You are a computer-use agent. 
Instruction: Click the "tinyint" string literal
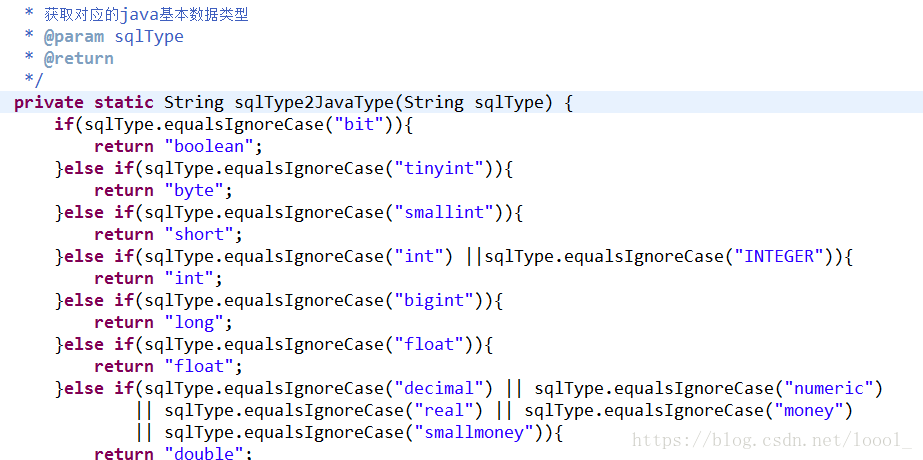439,168
